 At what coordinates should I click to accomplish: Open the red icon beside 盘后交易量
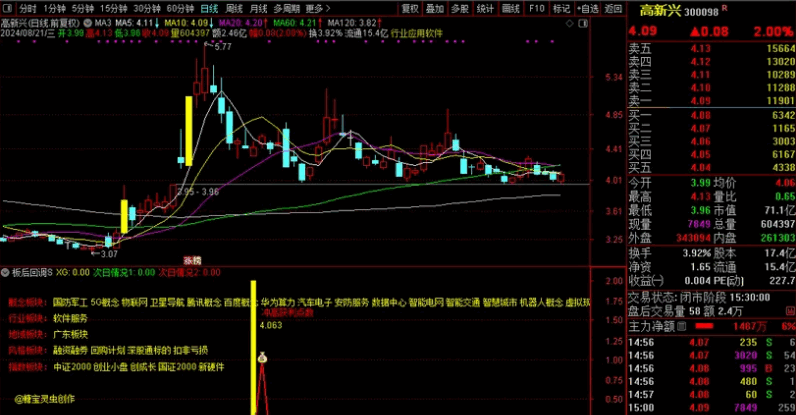(x=790, y=311)
